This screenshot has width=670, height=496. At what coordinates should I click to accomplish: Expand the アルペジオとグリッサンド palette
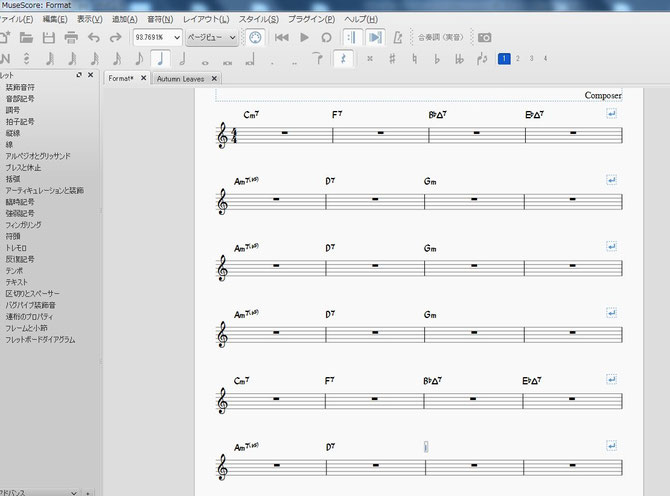(x=38, y=156)
